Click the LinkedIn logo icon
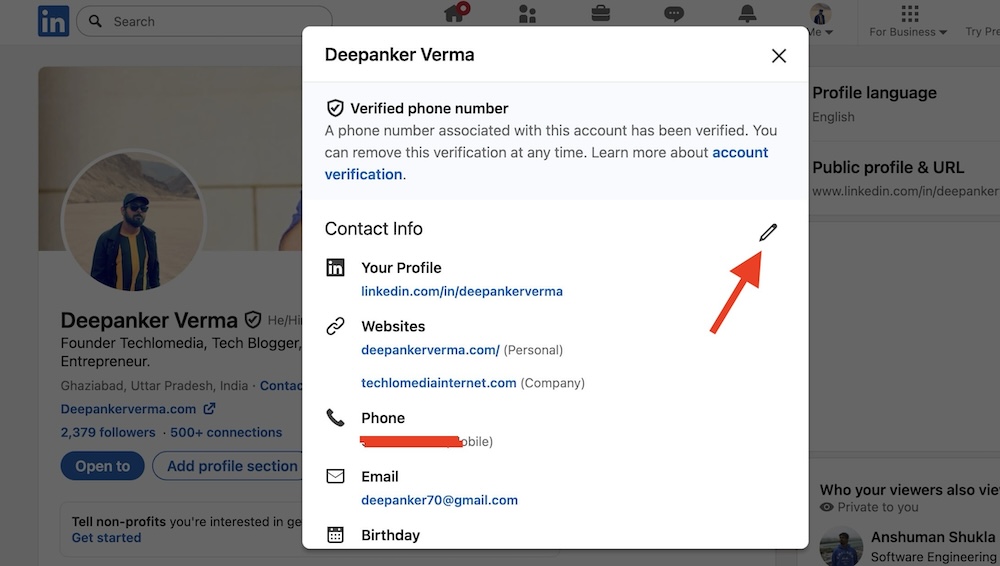 pyautogui.click(x=54, y=21)
